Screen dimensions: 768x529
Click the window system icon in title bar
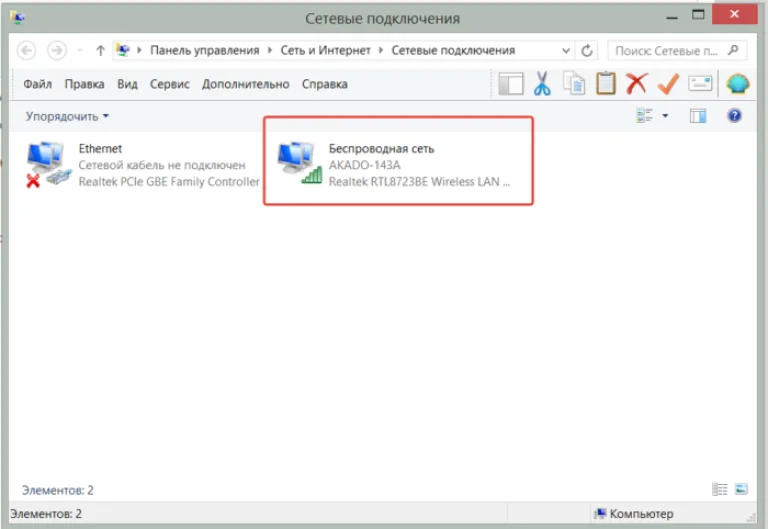pyautogui.click(x=17, y=18)
